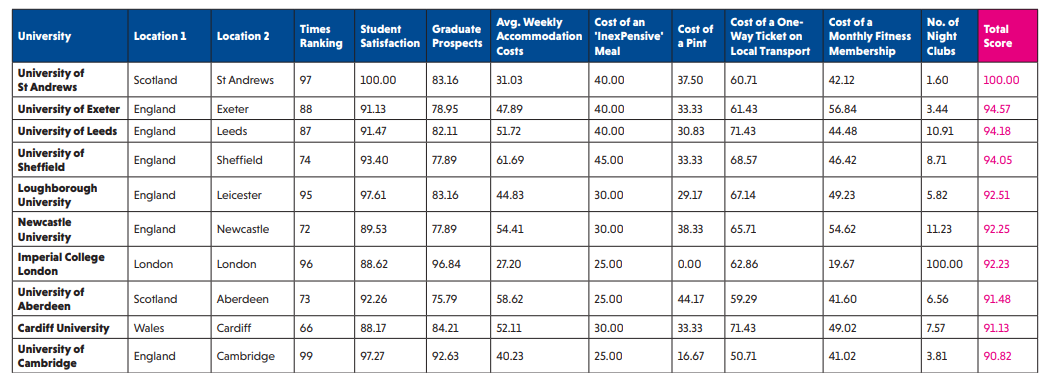Click the Wales location cell
Image resolution: width=1057 pixels, height=373 pixels.
click(169, 328)
